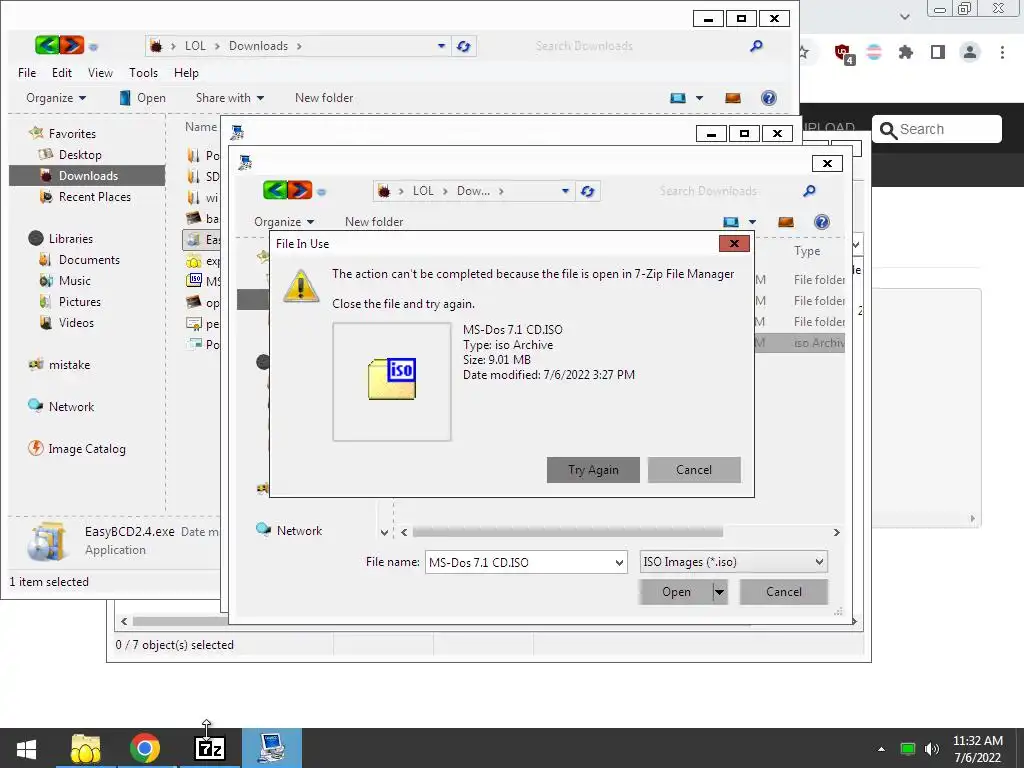Go back in Downloads Explorer window

click(47, 45)
